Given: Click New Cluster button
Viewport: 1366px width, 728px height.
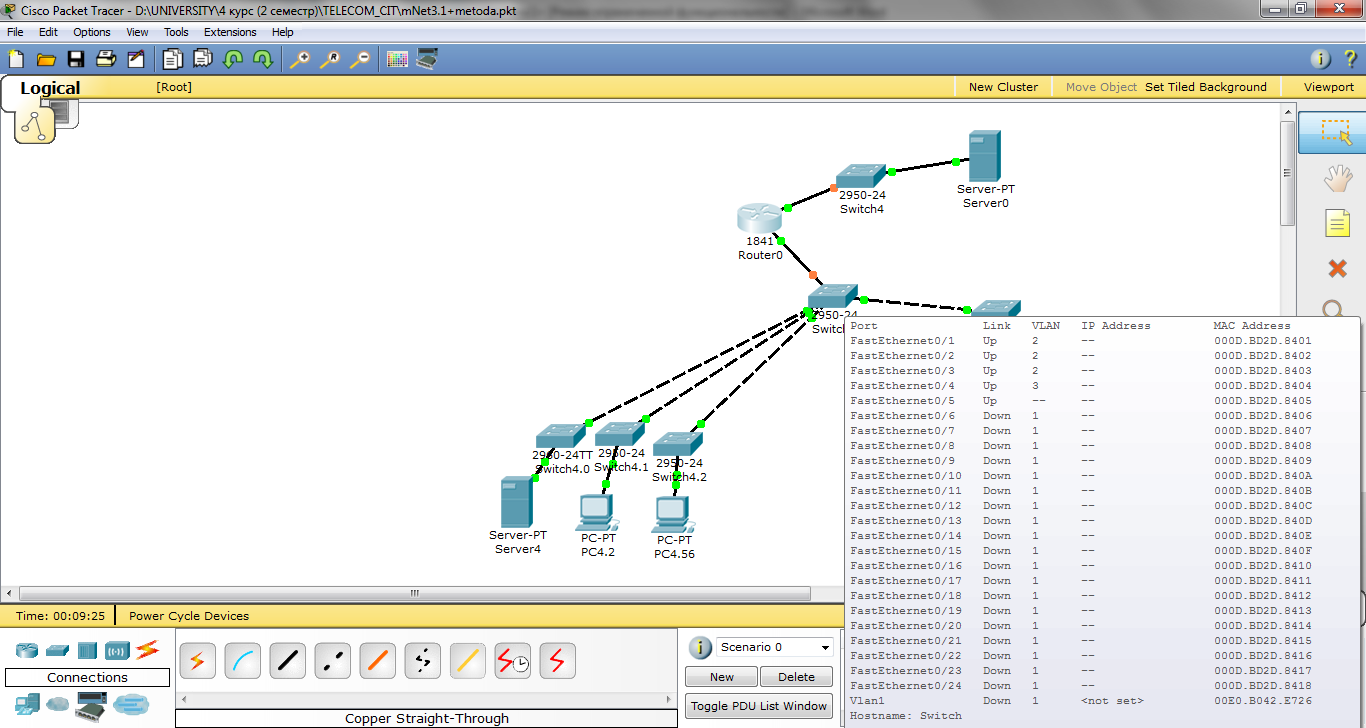Looking at the screenshot, I should point(1003,87).
